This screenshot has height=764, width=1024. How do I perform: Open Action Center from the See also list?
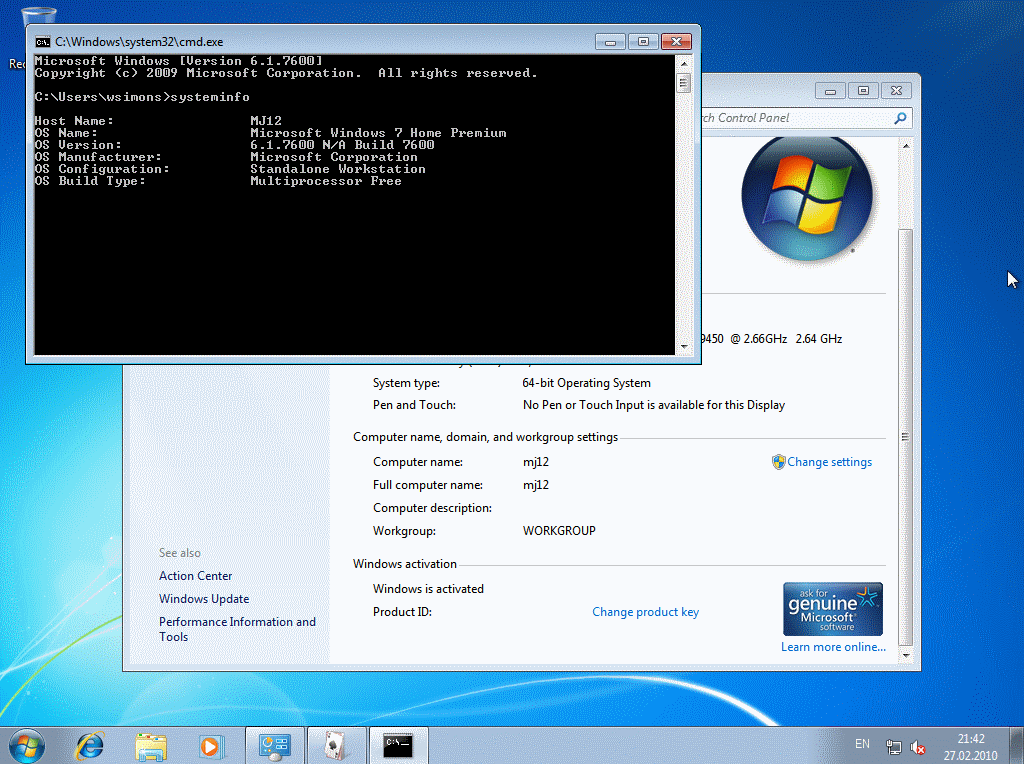pyautogui.click(x=195, y=576)
